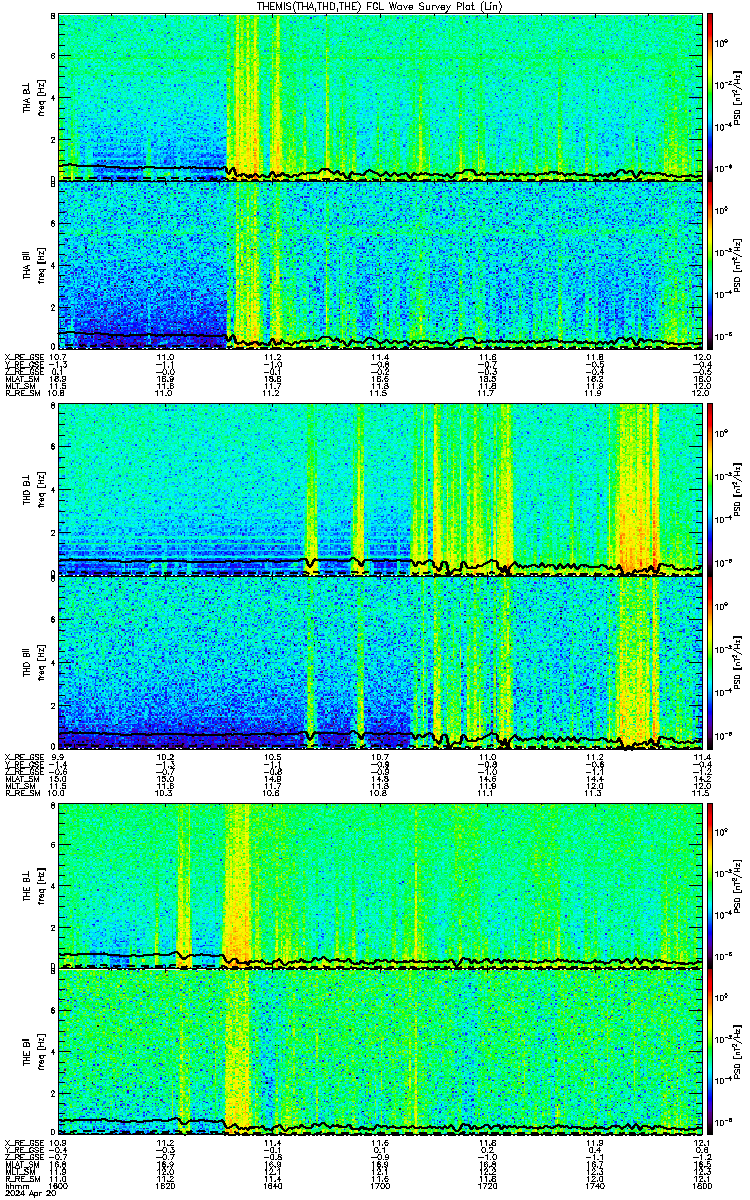
Task: Click the 10.9 X_RE_GSE value under THE panels
Action: (x=59, y=1143)
